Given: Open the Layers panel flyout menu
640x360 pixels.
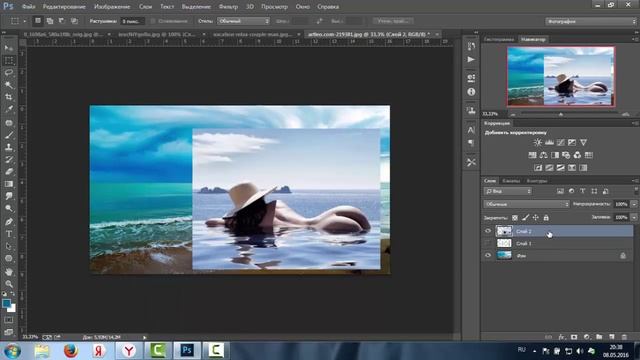Looking at the screenshot, I should 635,180.
